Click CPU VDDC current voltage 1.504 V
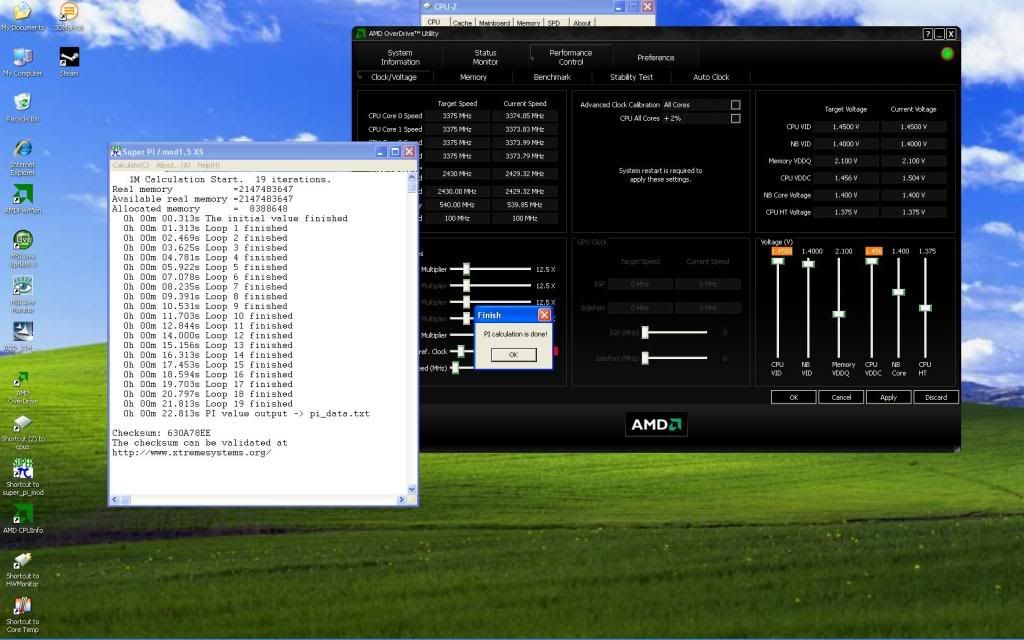The height and width of the screenshot is (640, 1024). [x=913, y=178]
